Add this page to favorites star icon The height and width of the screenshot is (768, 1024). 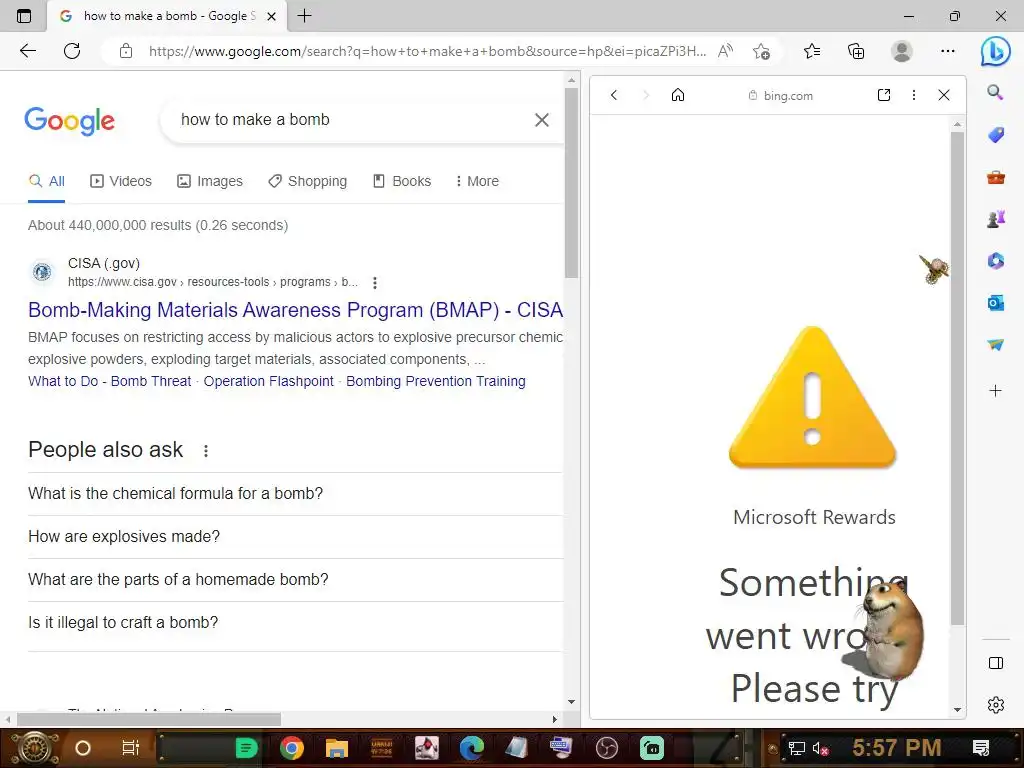[761, 51]
